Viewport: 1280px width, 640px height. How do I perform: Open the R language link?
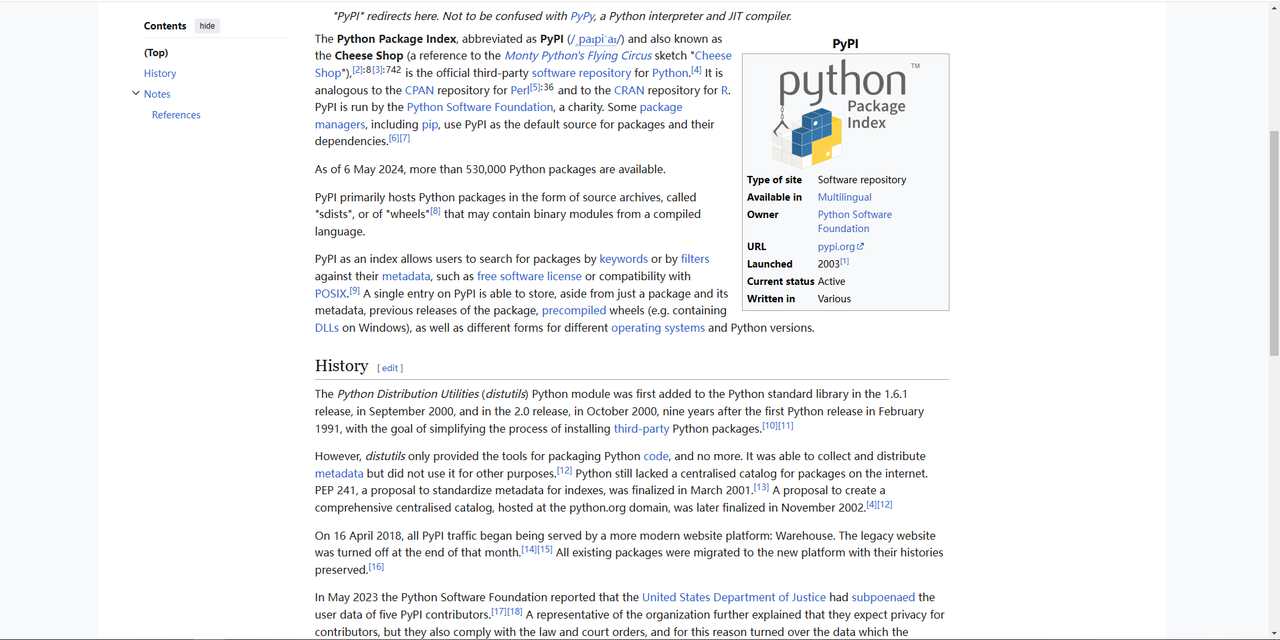(724, 90)
